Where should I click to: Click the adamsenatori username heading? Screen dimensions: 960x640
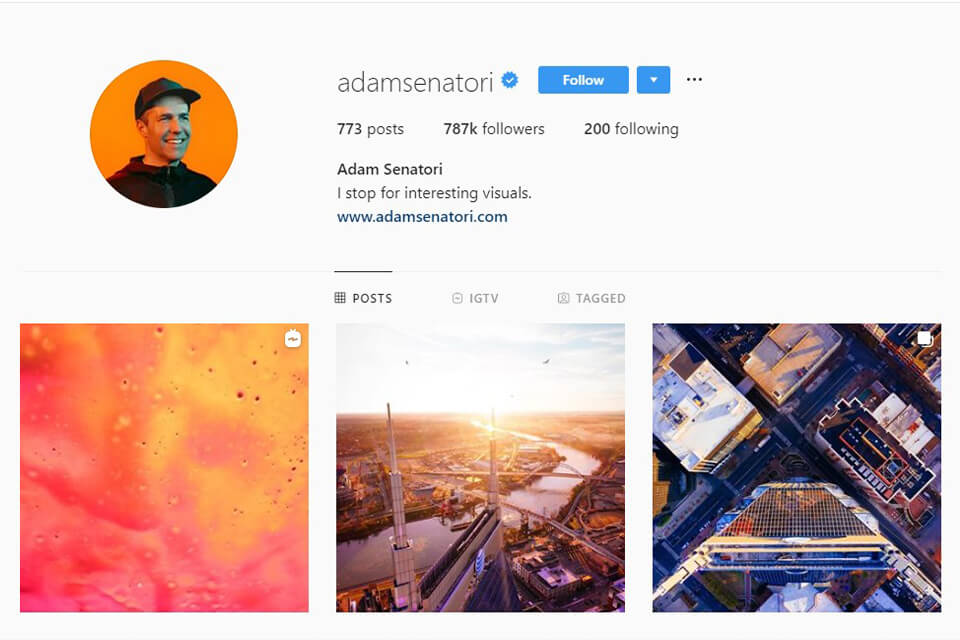click(415, 82)
